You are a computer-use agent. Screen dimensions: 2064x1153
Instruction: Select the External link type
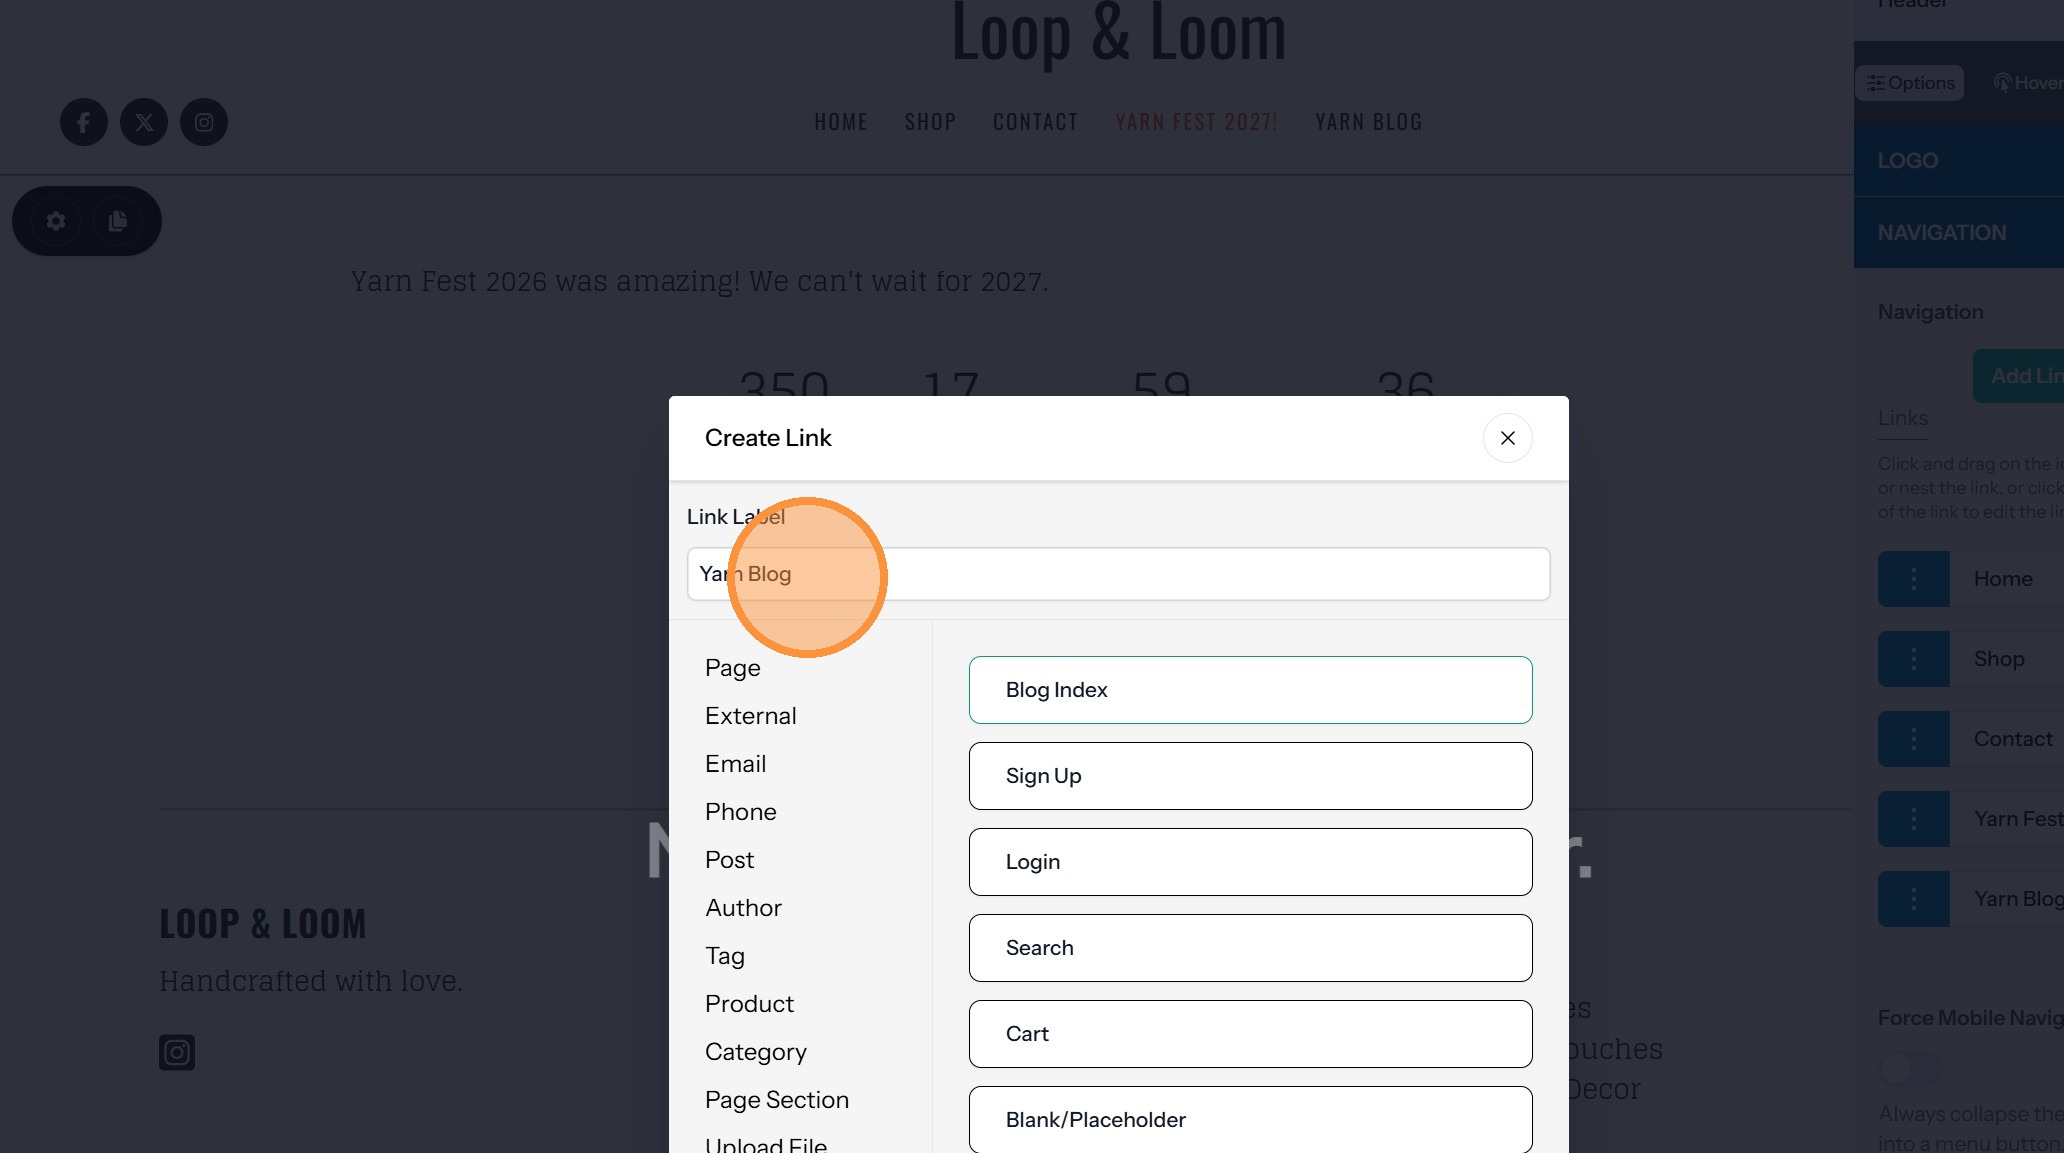click(x=750, y=716)
